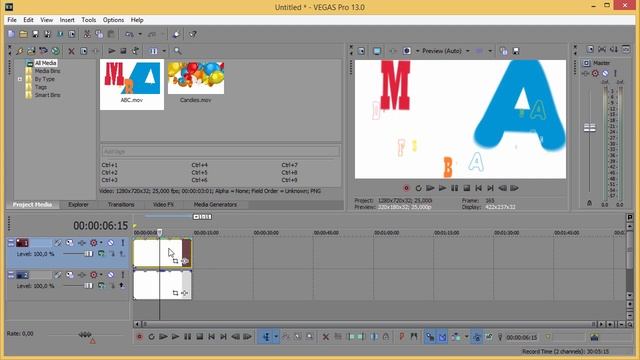
Task: Toggle Track 2 compositing mode button
Action: click(x=101, y=286)
